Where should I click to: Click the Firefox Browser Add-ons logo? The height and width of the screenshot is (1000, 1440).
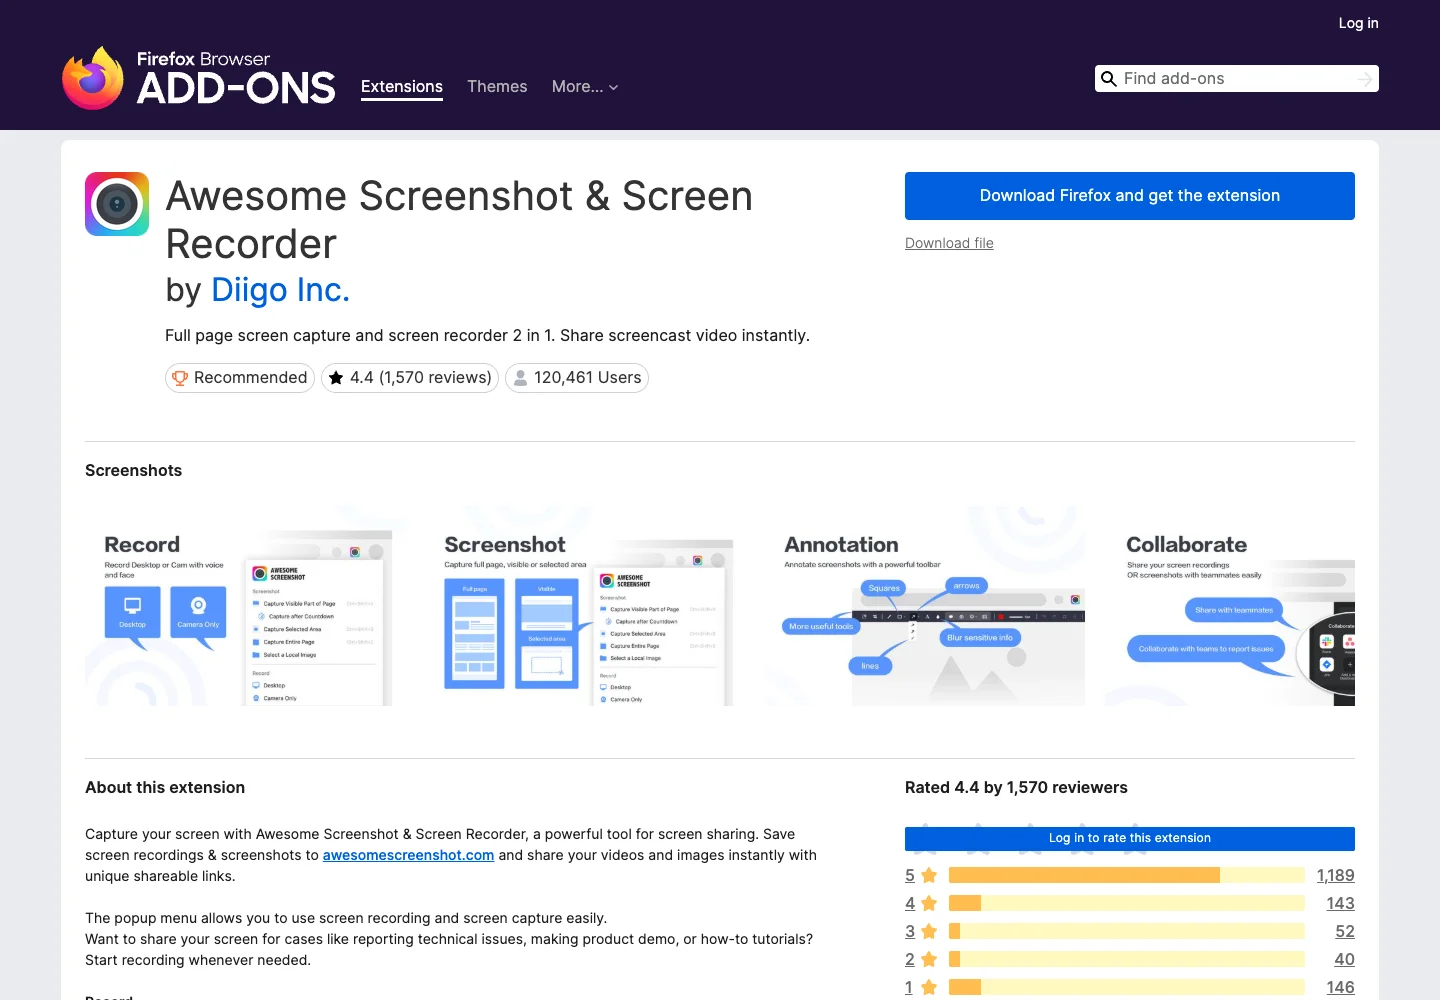(x=198, y=78)
